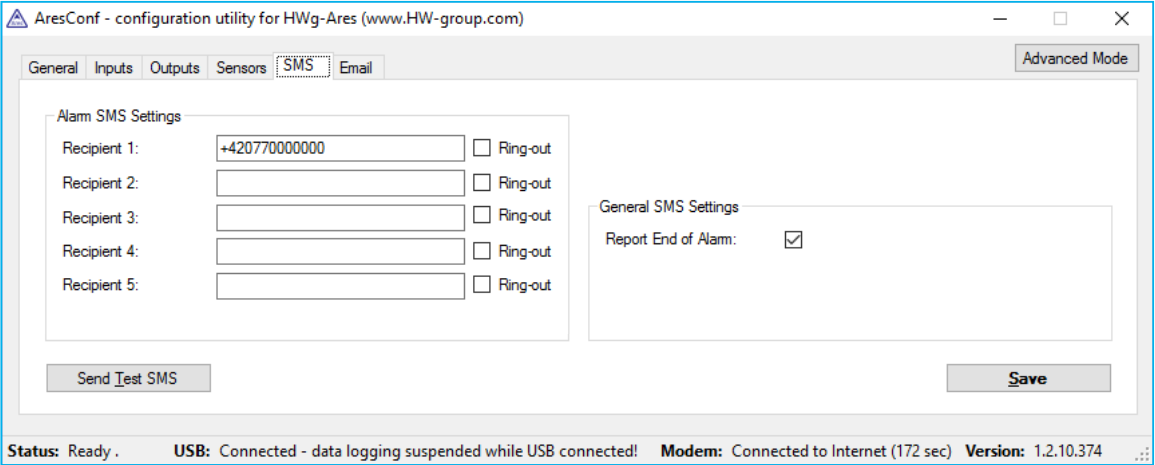Viewport: 1155px width, 465px height.
Task: Switch to Advanced Mode
Action: 1075,58
